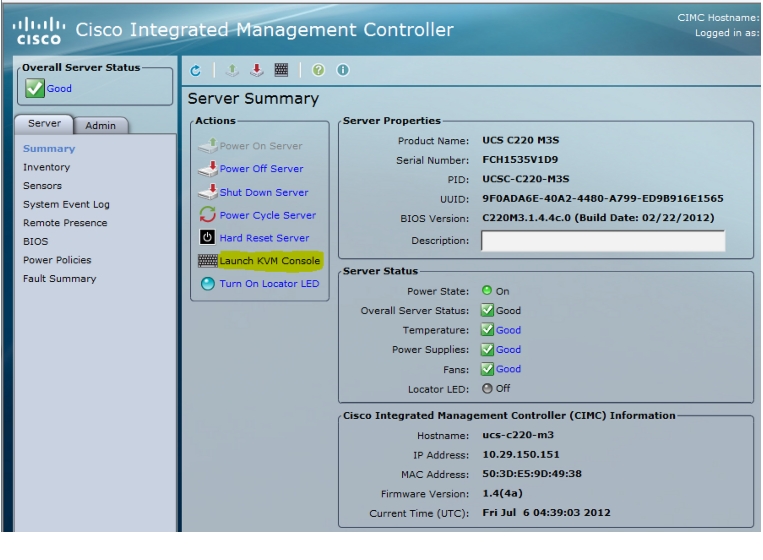763x560 pixels.
Task: Click the Logged in as label
Action: 727,33
